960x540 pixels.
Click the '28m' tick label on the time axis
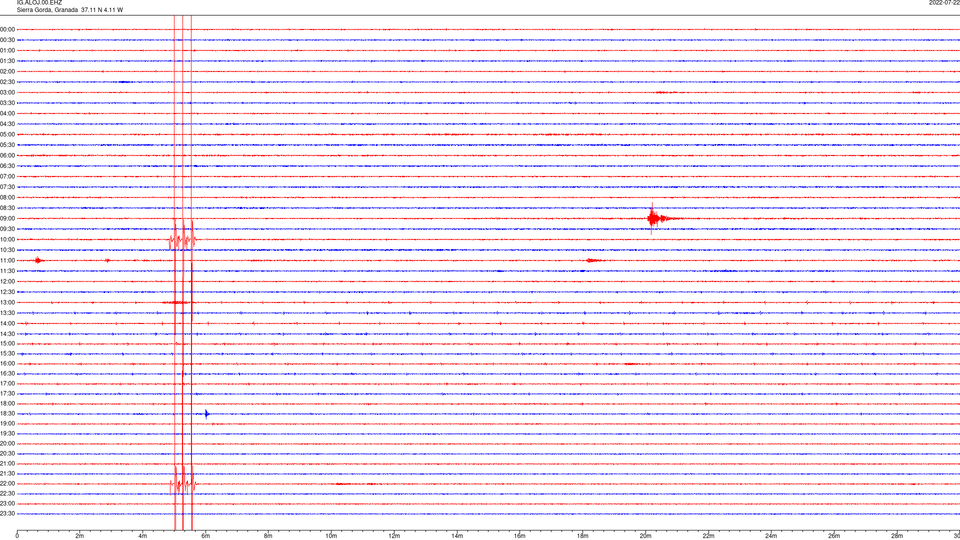pyautogui.click(x=897, y=536)
